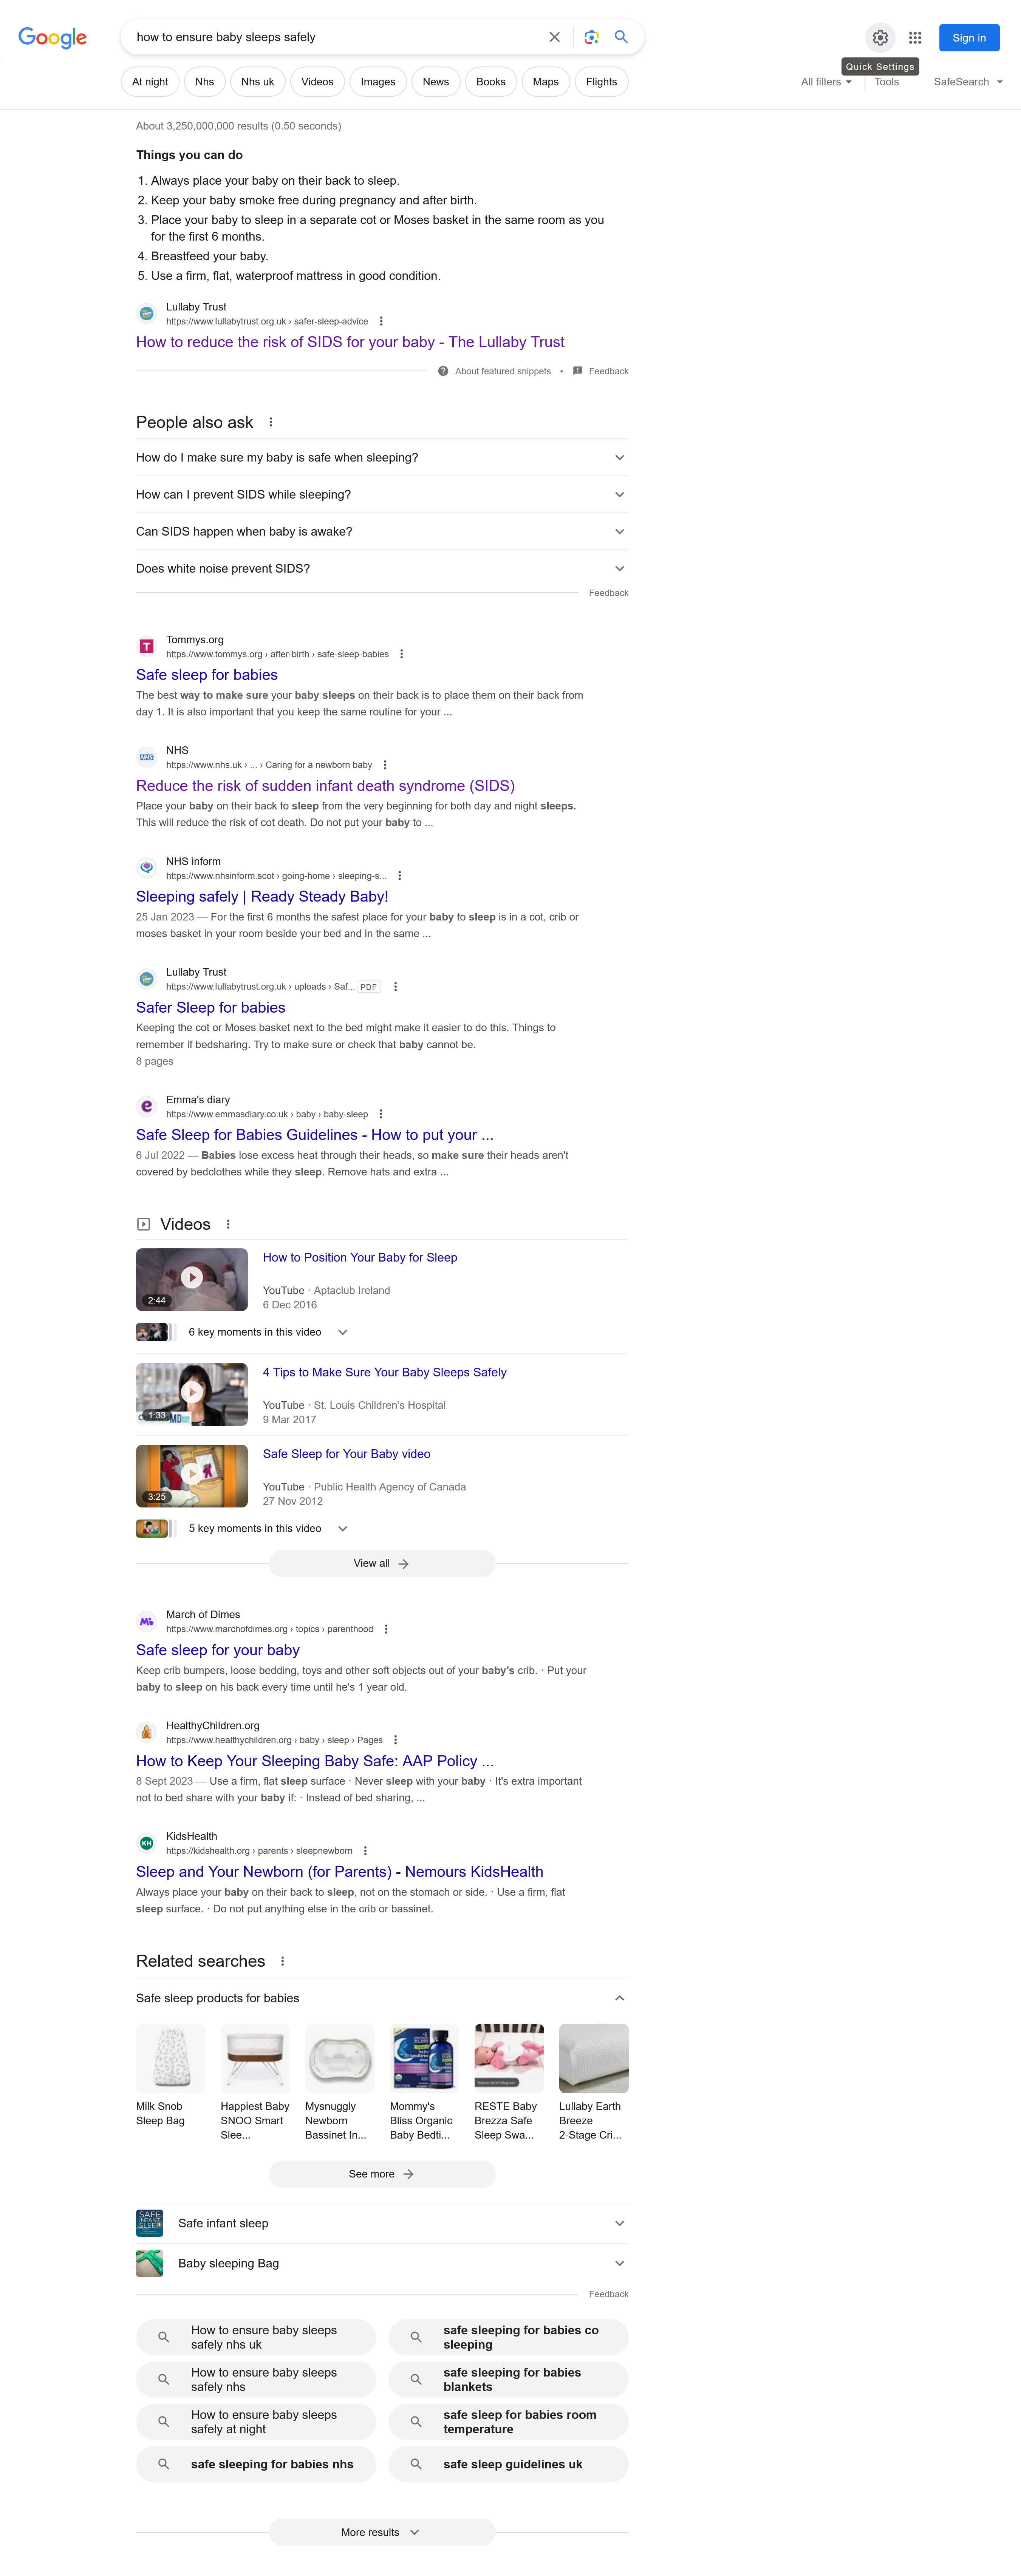This screenshot has width=1021, height=2576.
Task: Select the Images filter tab
Action: tap(377, 82)
